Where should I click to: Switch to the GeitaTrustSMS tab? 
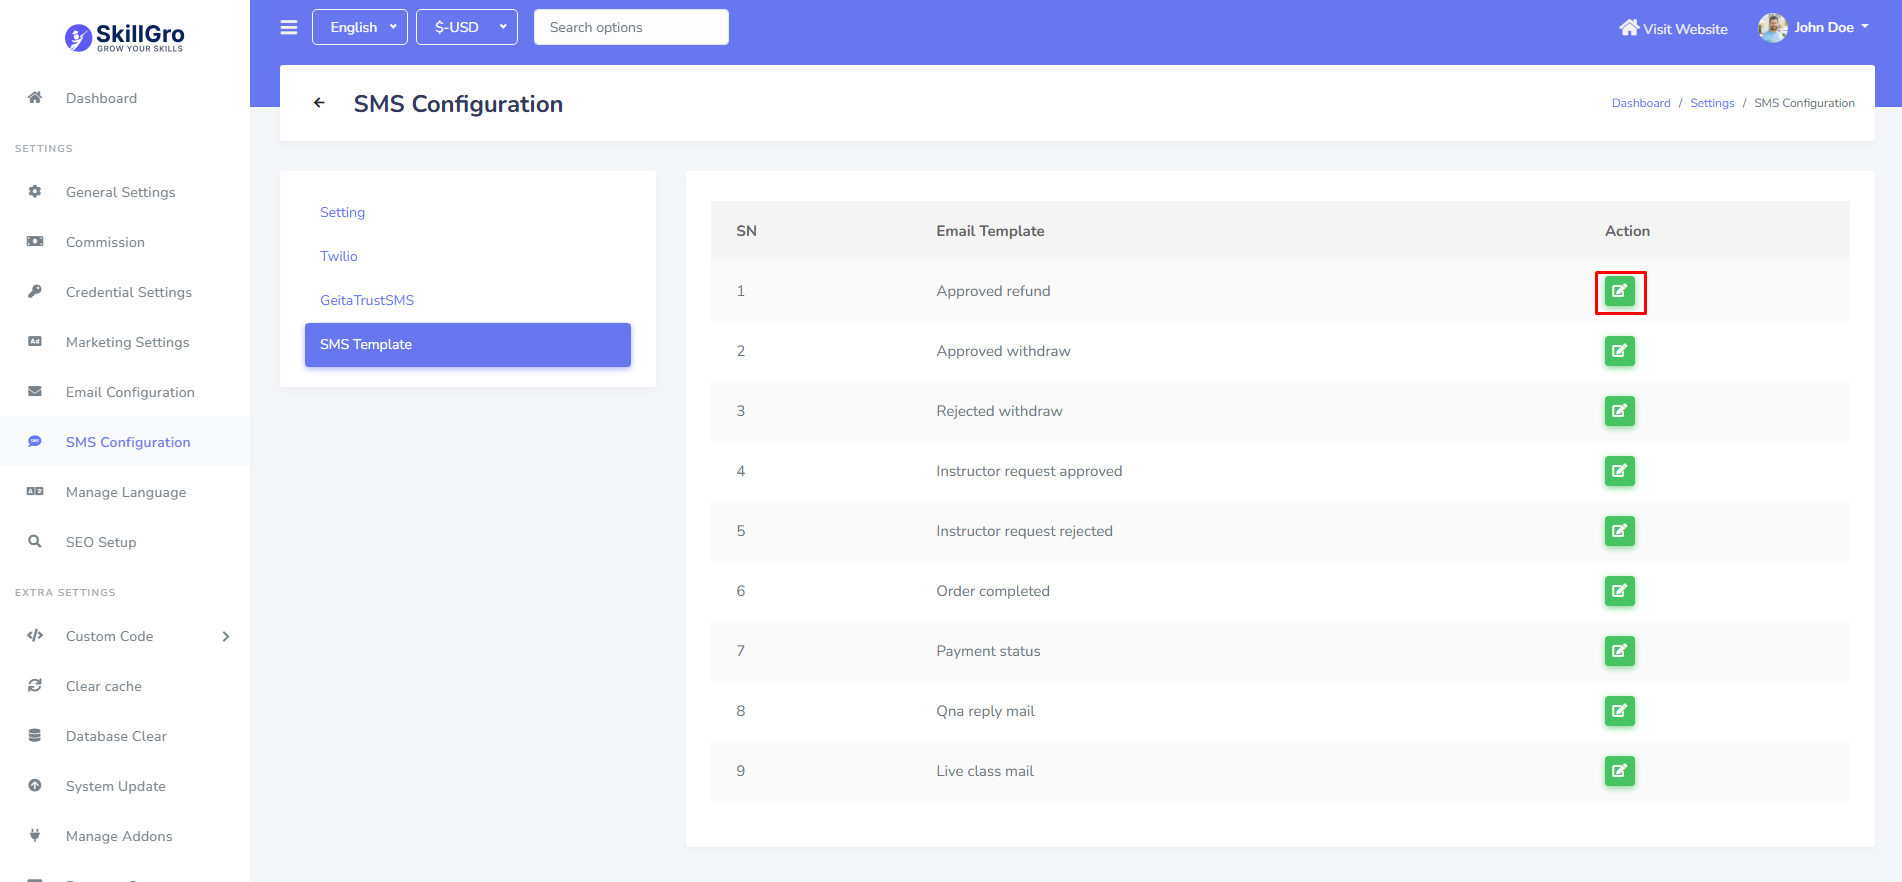[367, 300]
